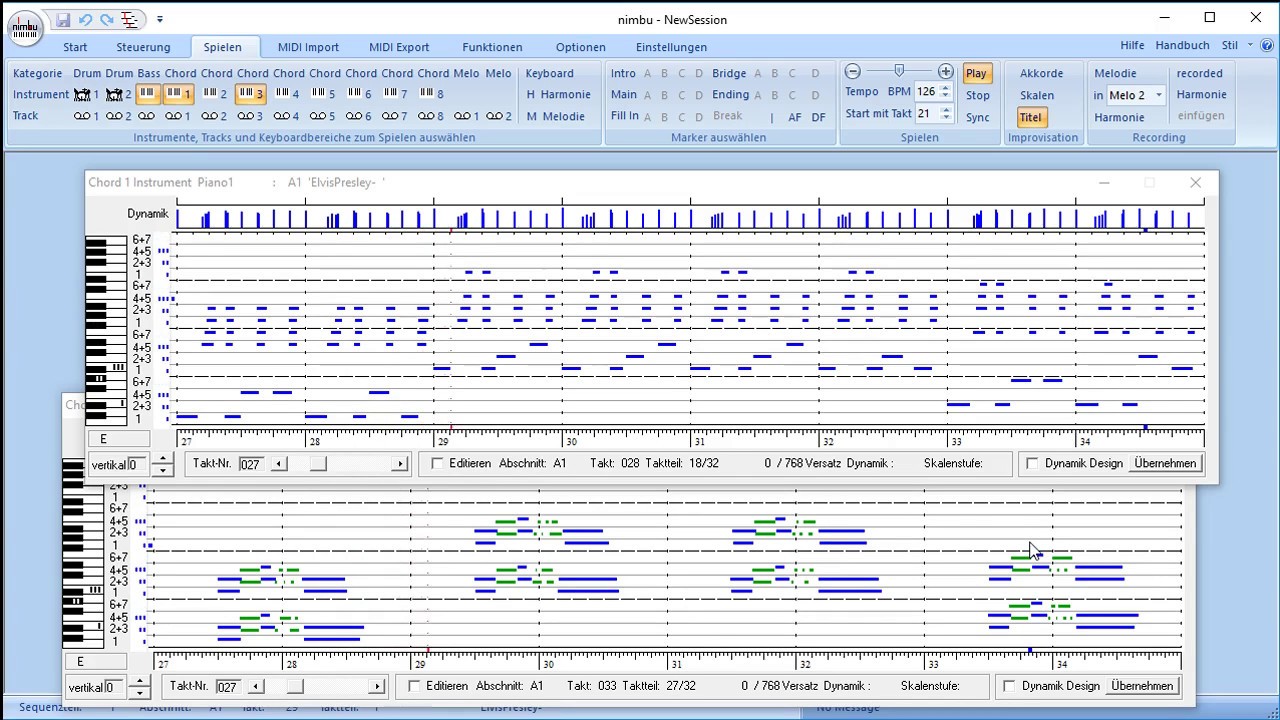Enable Editieren checkbox in Piano1 window
The image size is (1280, 720).
437,464
